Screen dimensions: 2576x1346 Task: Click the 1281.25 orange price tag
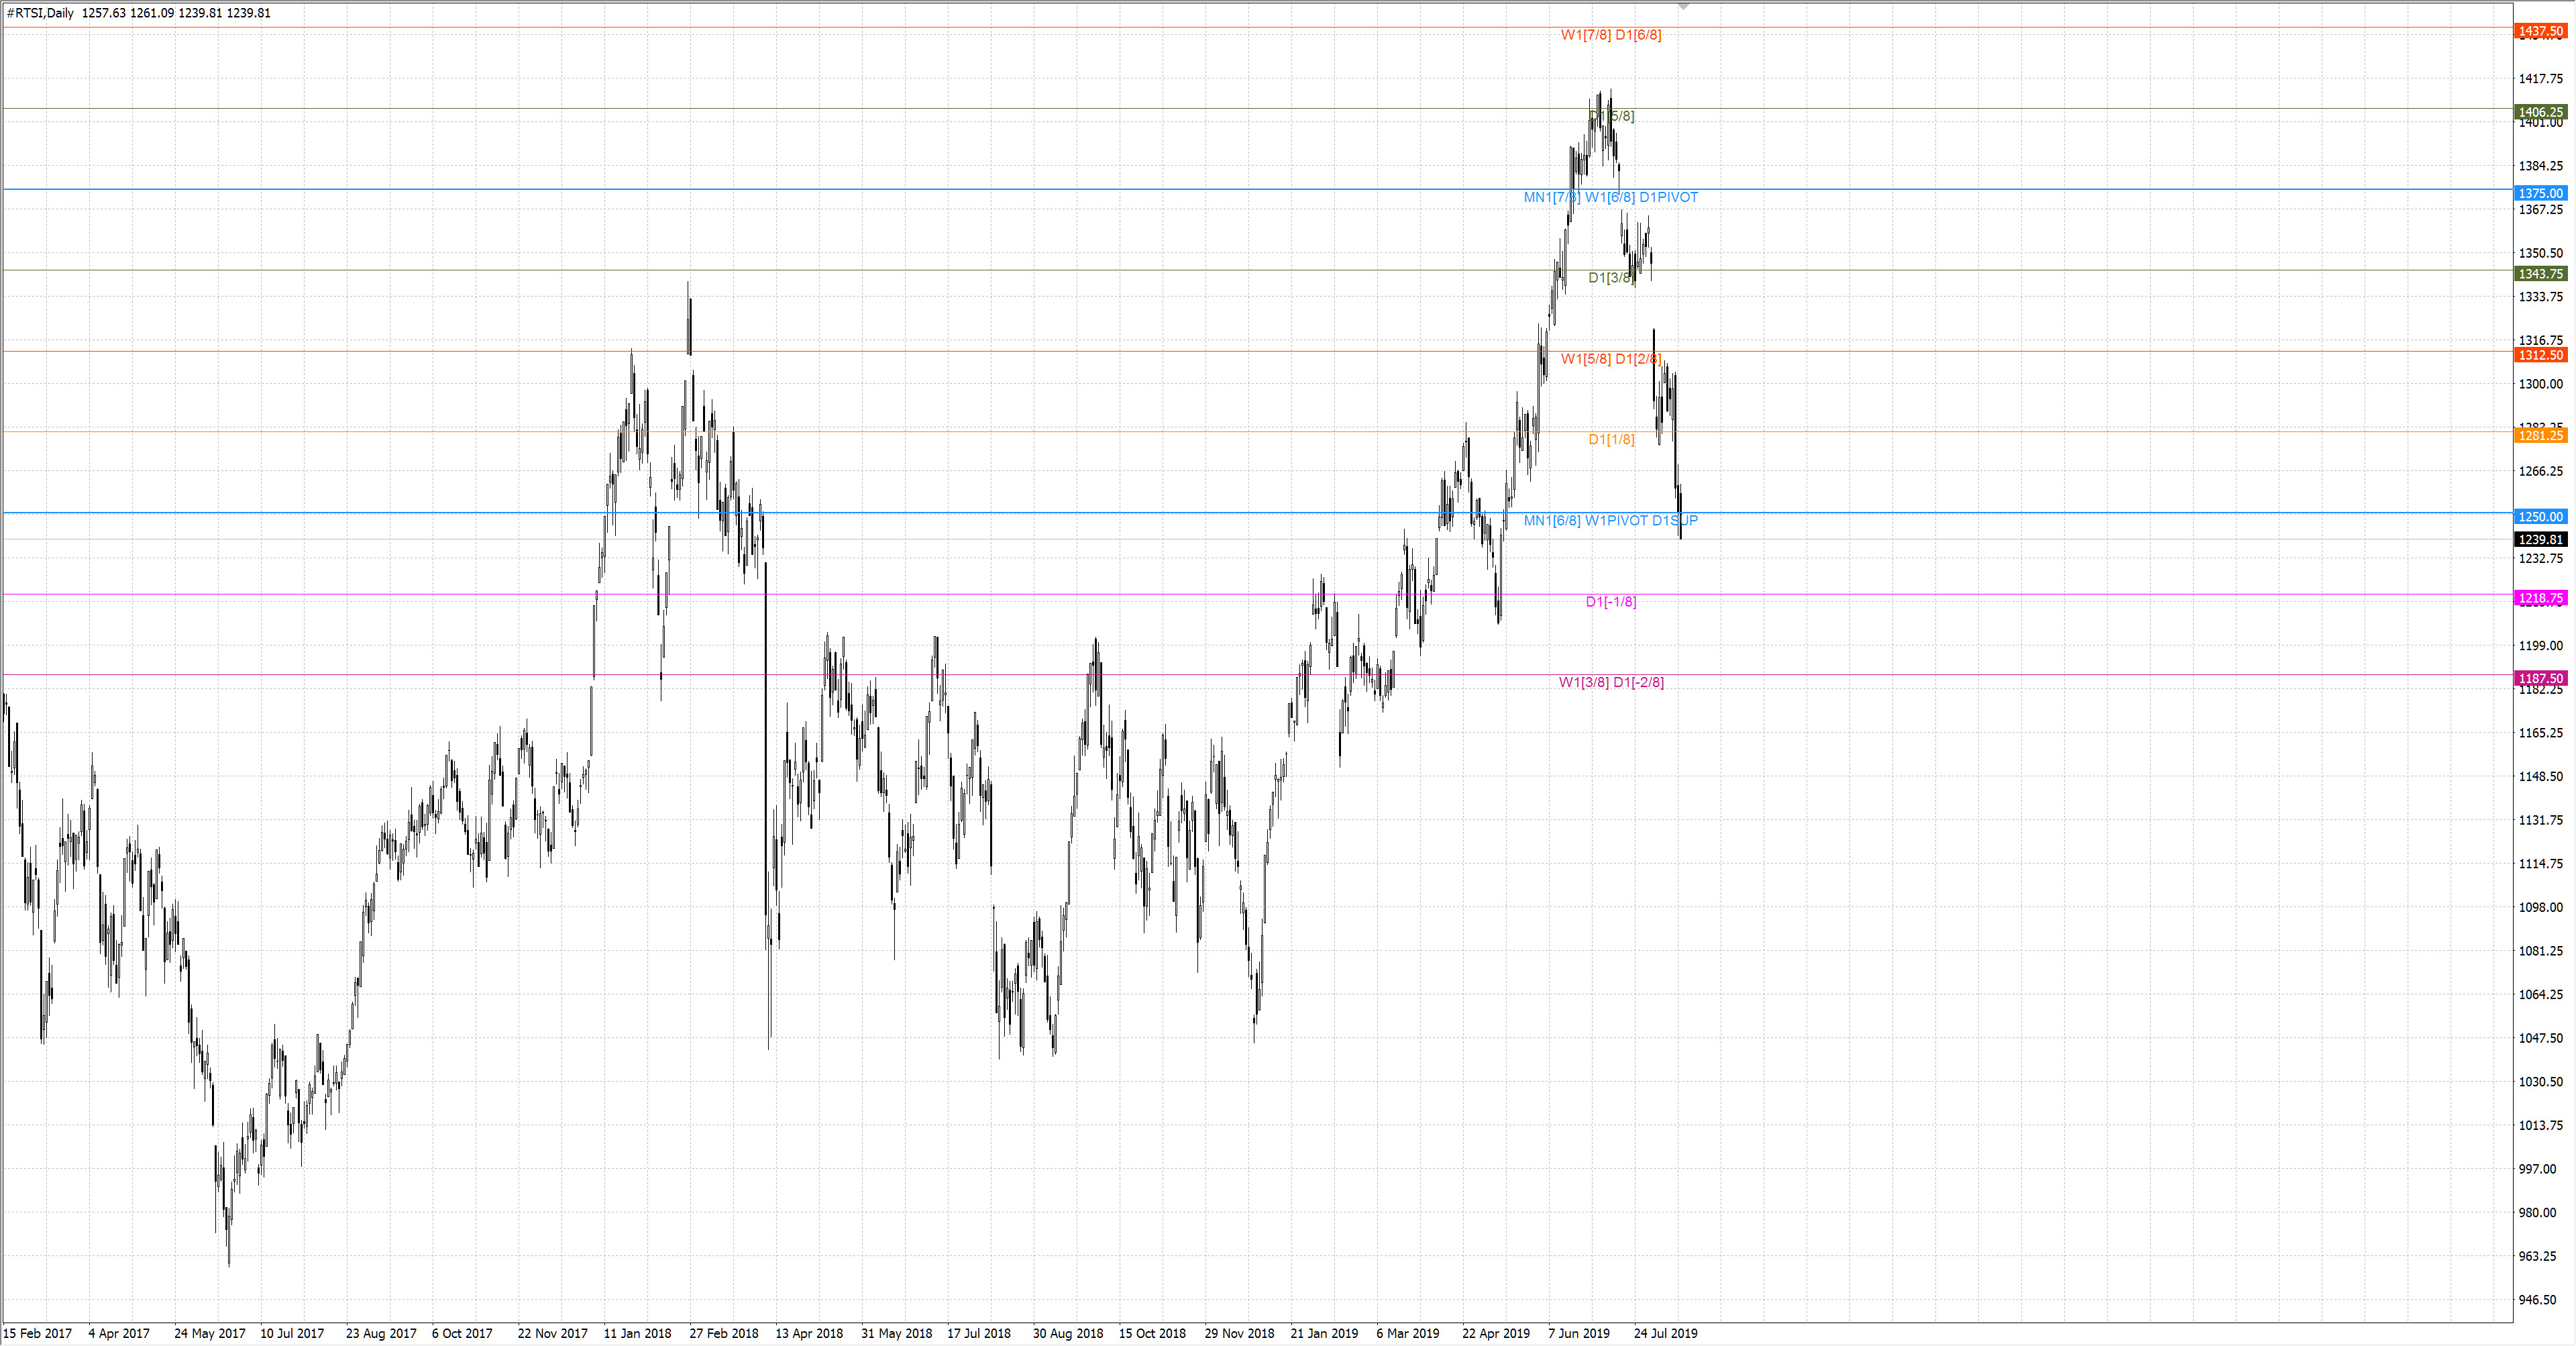click(2540, 435)
